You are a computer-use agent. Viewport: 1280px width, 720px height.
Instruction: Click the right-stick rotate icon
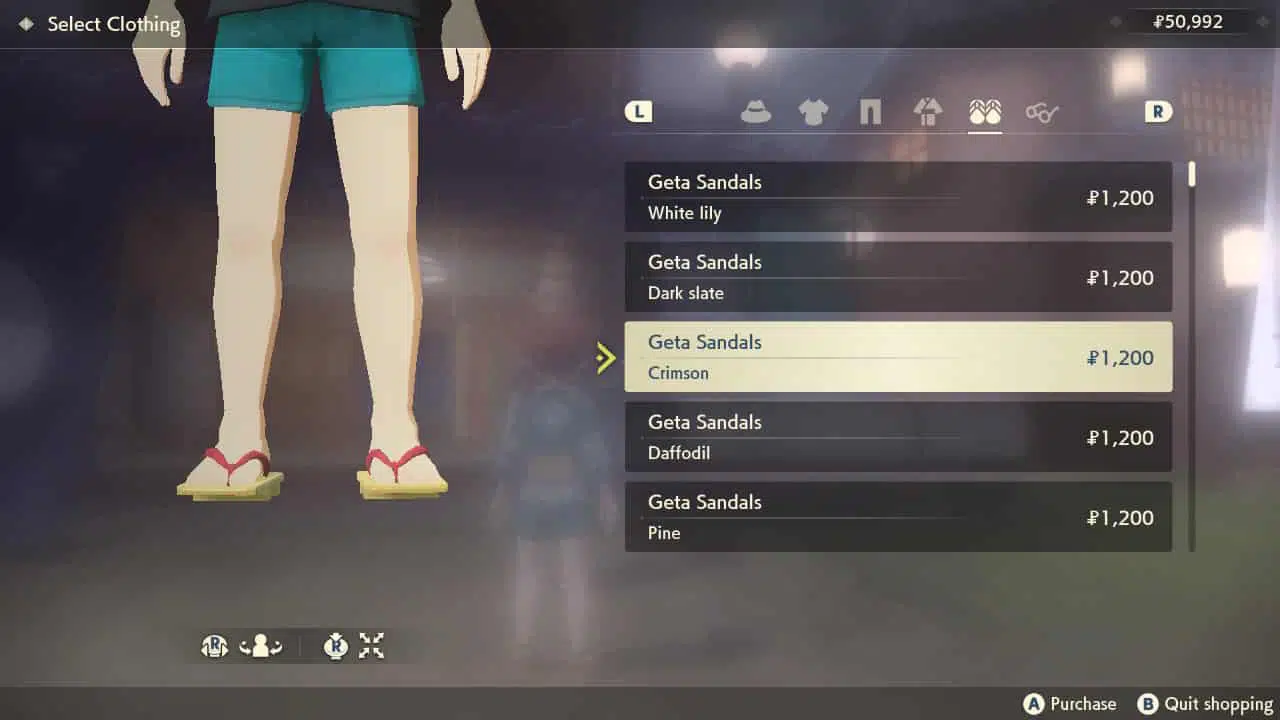click(x=215, y=646)
